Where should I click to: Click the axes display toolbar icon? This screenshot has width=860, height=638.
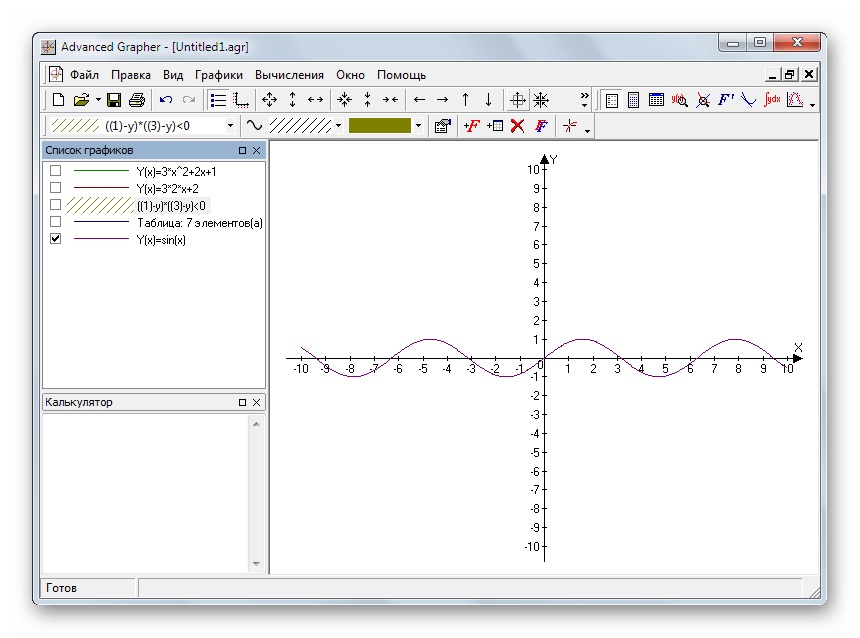pyautogui.click(x=241, y=100)
